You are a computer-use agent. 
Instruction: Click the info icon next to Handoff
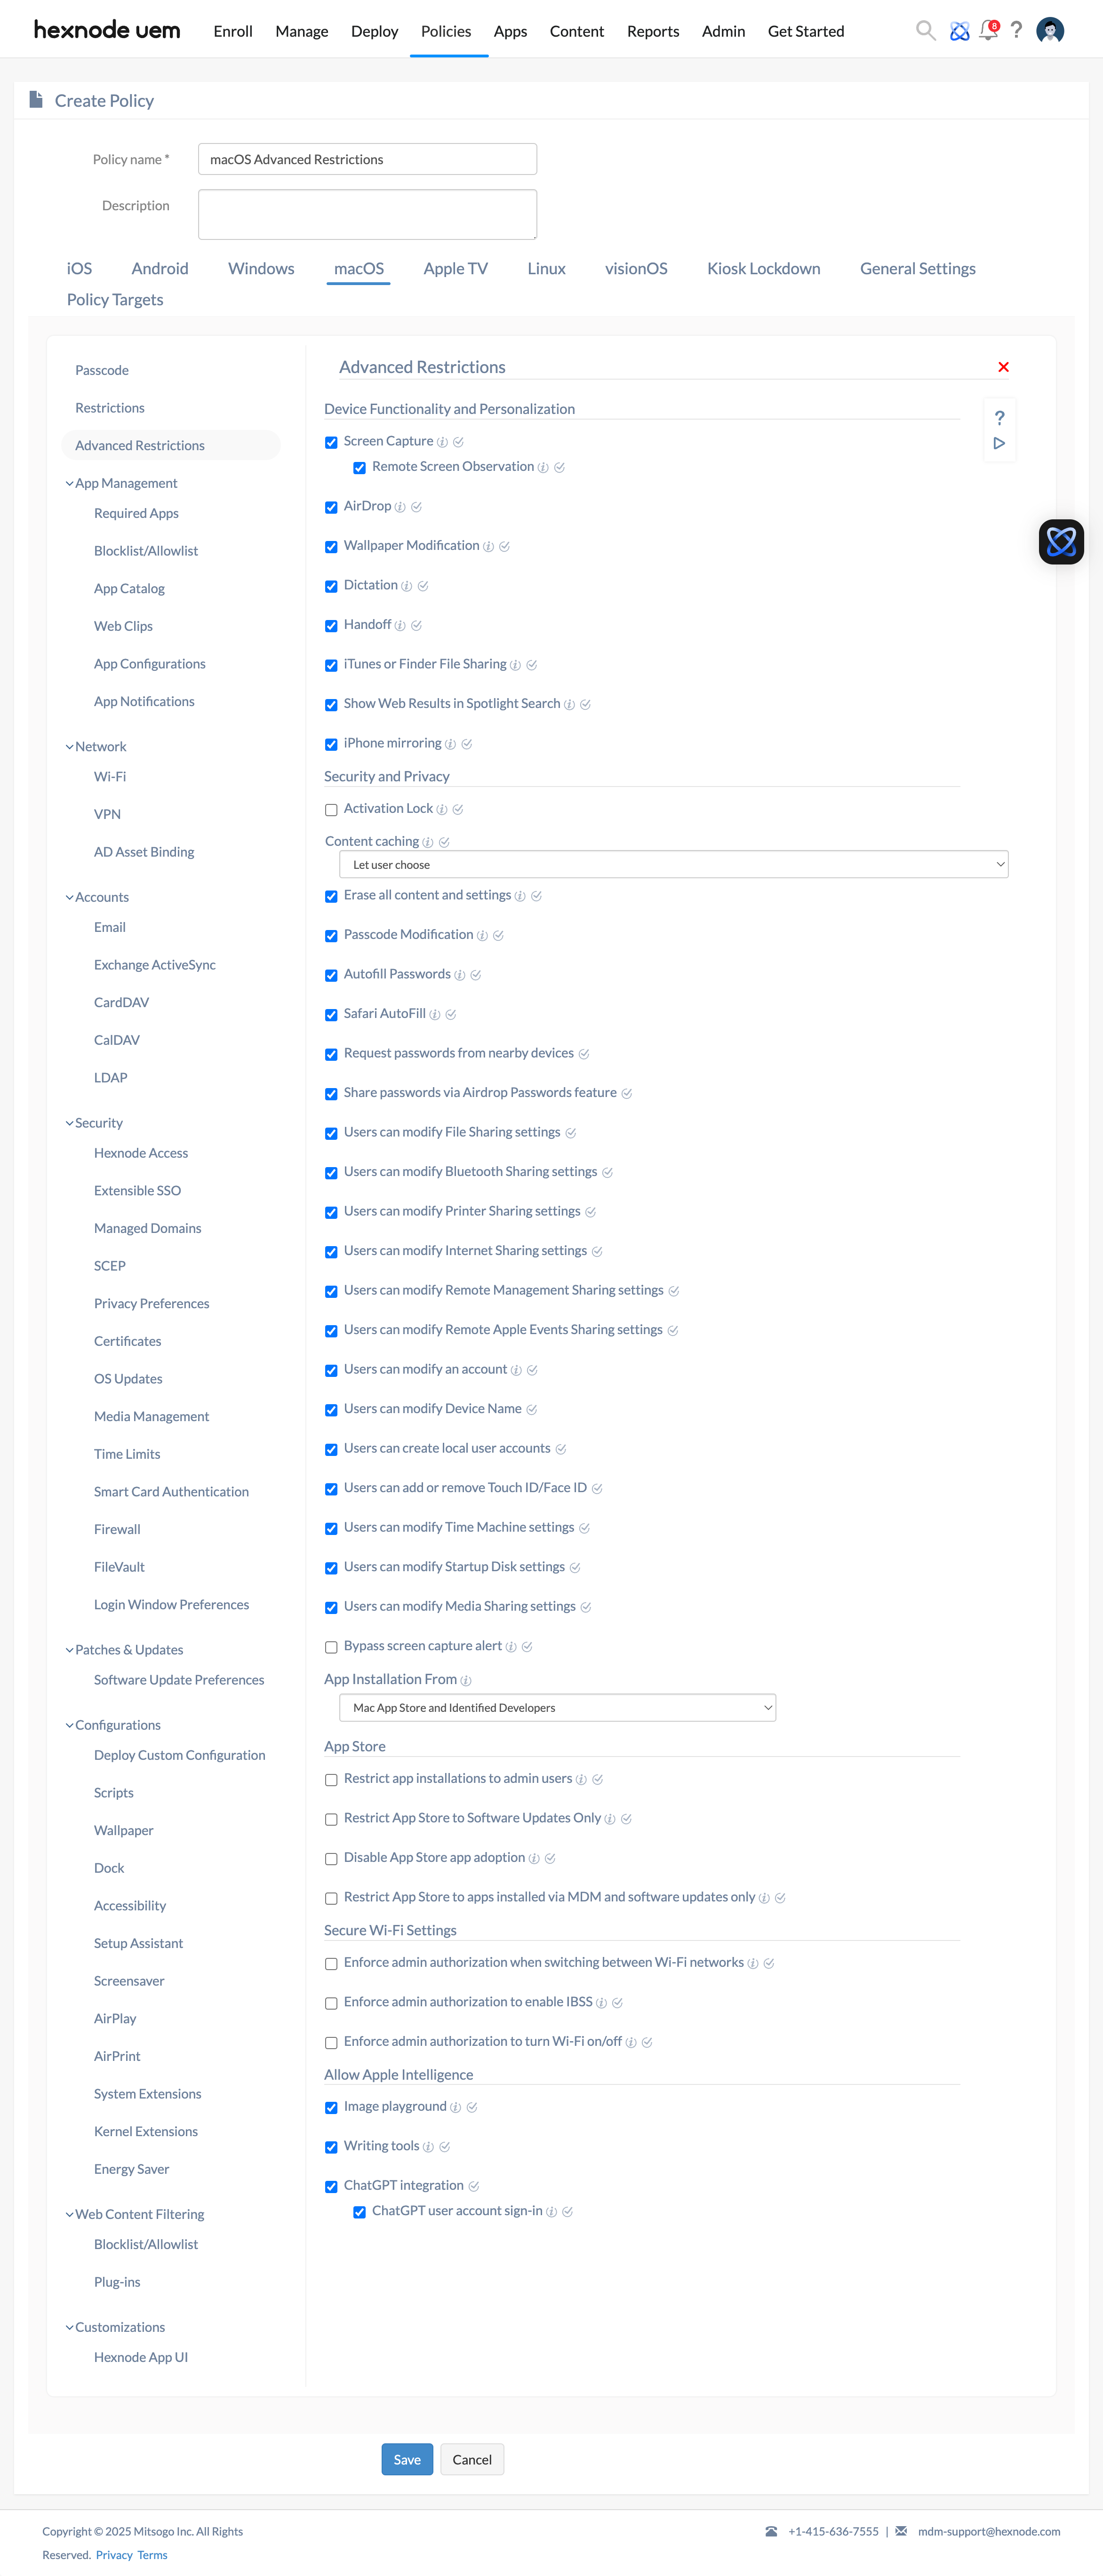pos(400,625)
